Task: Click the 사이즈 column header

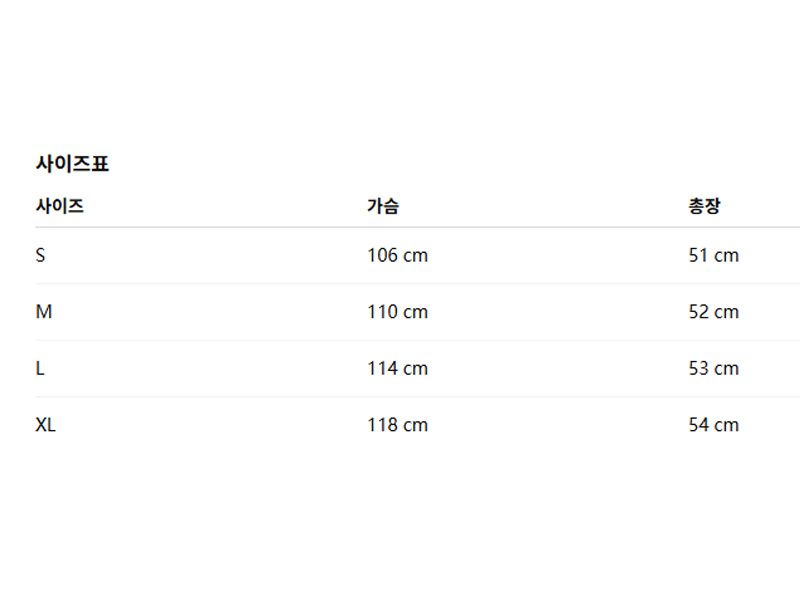Action: coord(59,207)
